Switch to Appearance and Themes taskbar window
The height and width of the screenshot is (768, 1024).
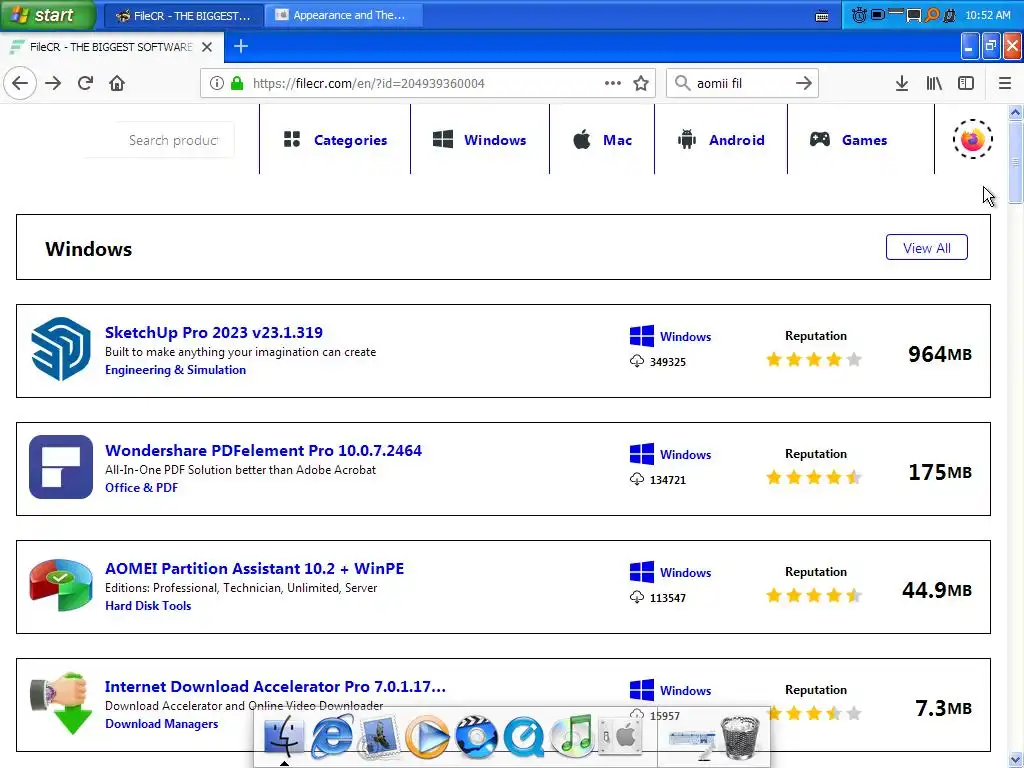(343, 15)
